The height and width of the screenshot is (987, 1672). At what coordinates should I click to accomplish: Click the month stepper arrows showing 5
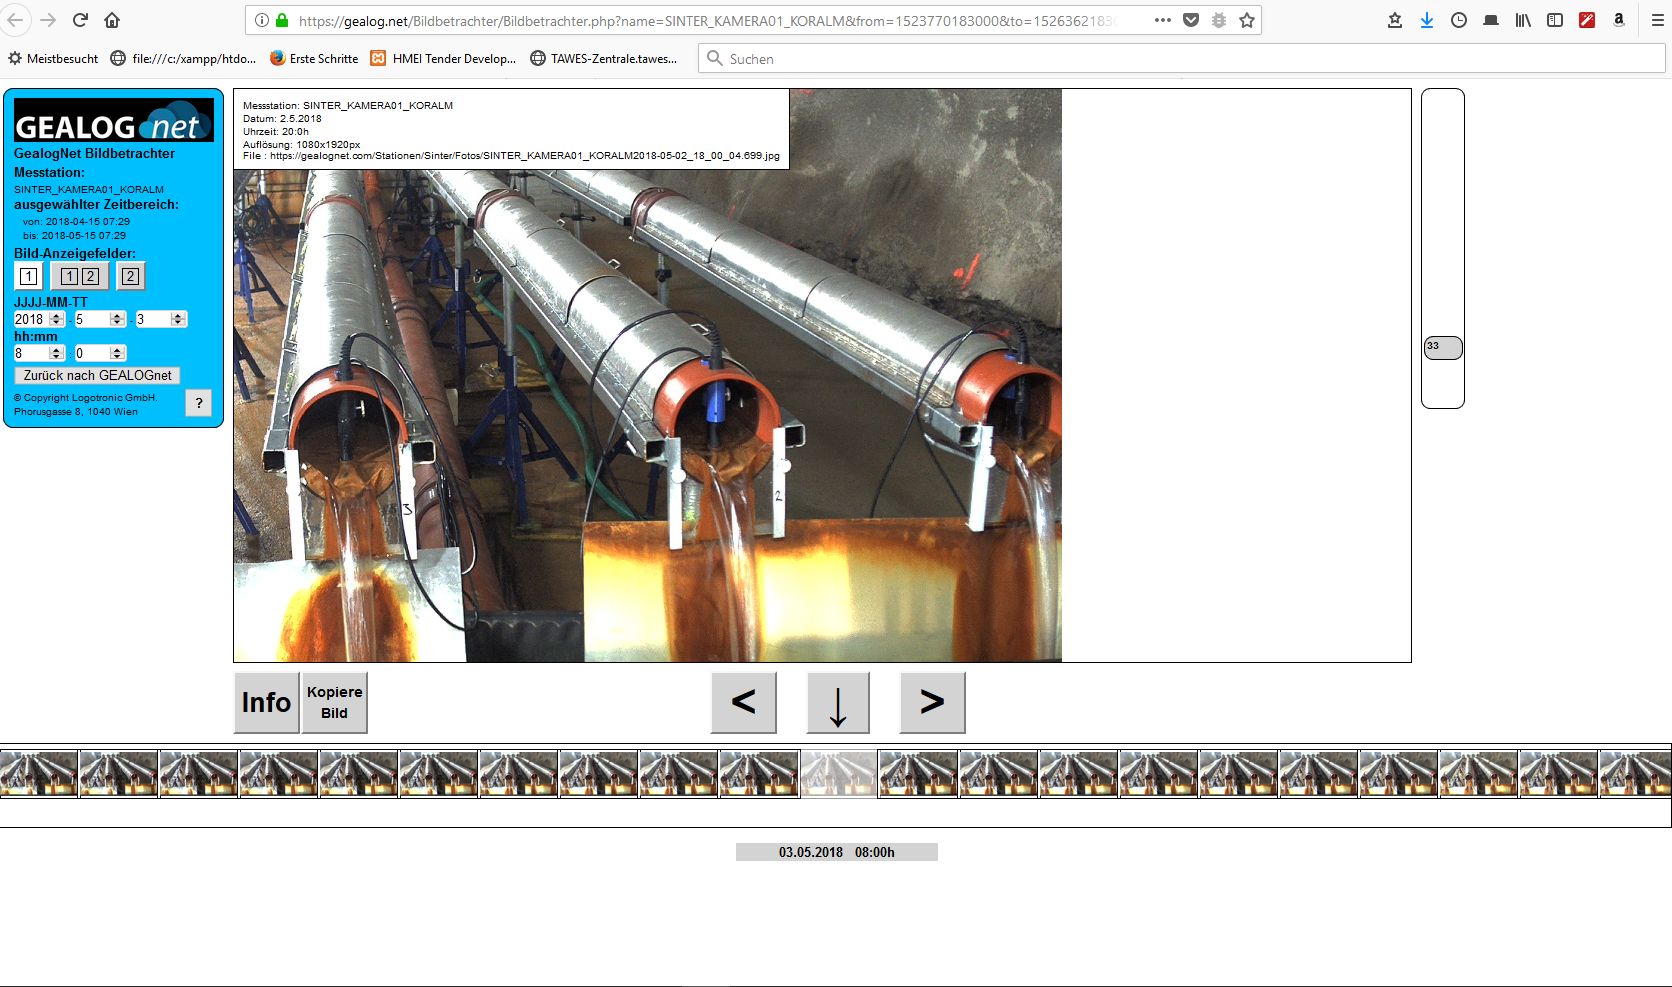click(x=118, y=319)
